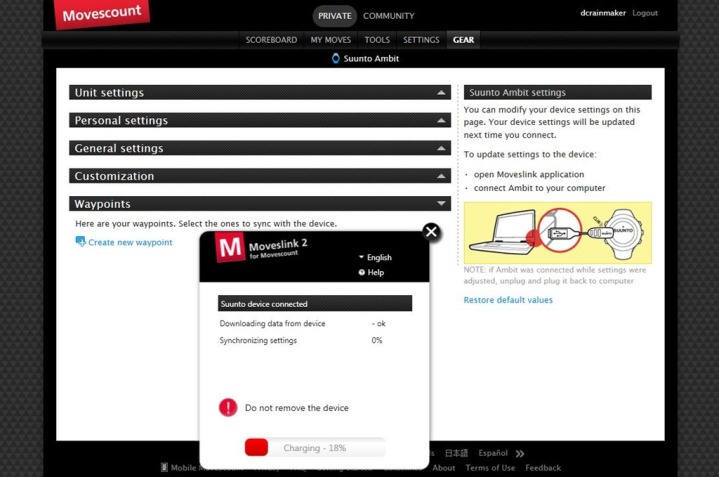The width and height of the screenshot is (719, 477).
Task: Switch to the COMMUNITY tab
Action: point(389,16)
